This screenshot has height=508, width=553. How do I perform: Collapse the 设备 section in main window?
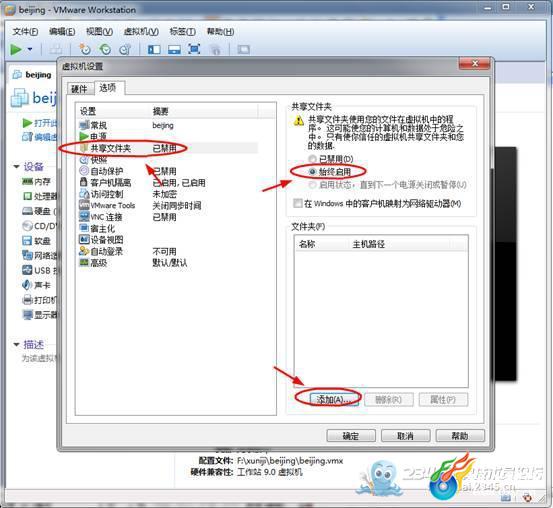click(x=16, y=167)
